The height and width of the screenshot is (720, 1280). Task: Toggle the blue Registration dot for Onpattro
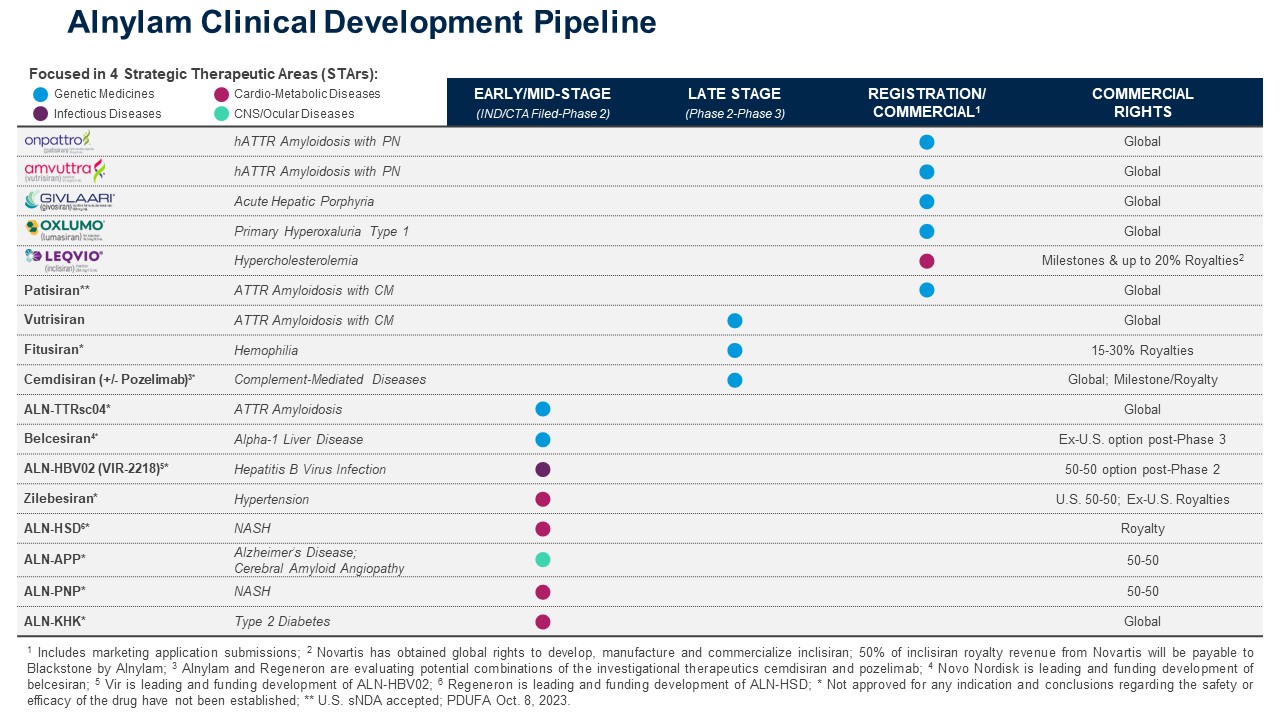click(x=927, y=141)
